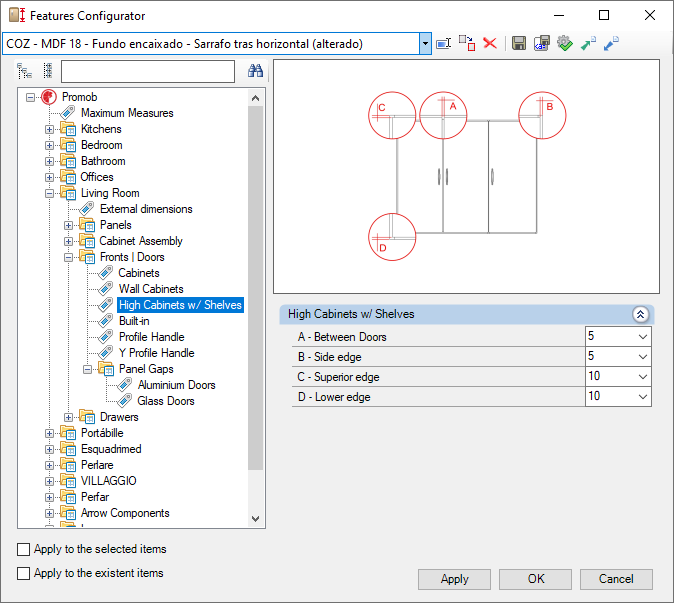Select Cabinets under Fronts | Doors

pyautogui.click(x=139, y=273)
